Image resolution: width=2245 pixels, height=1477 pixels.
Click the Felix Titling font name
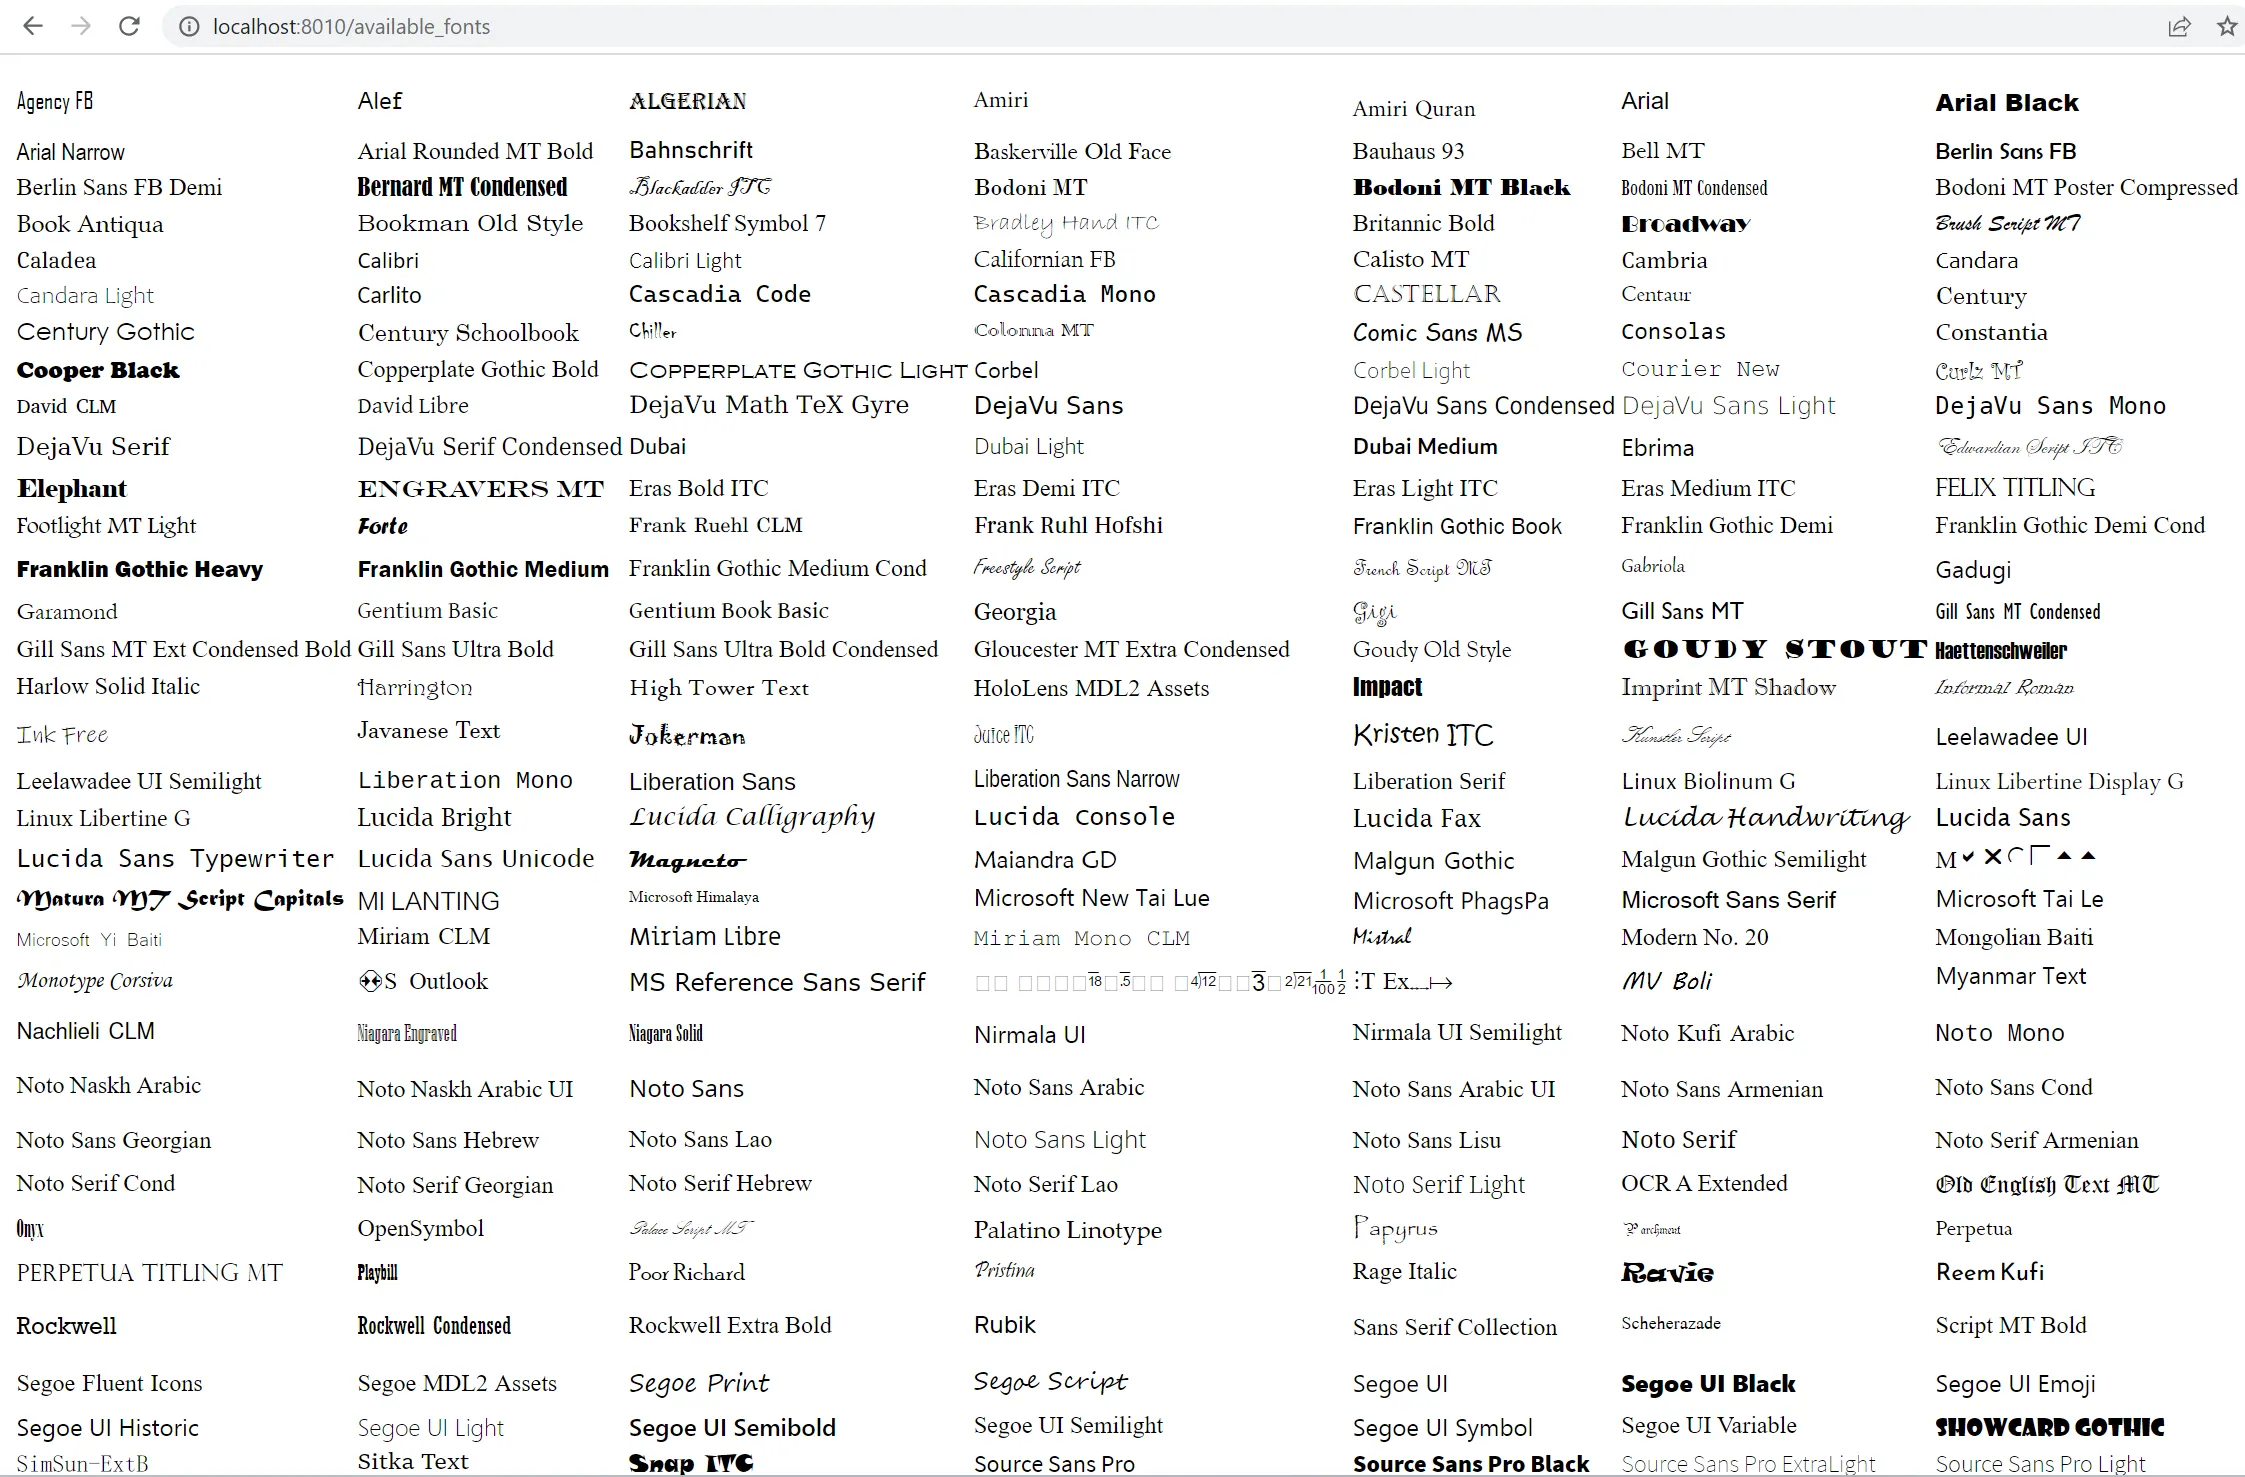(x=2015, y=488)
